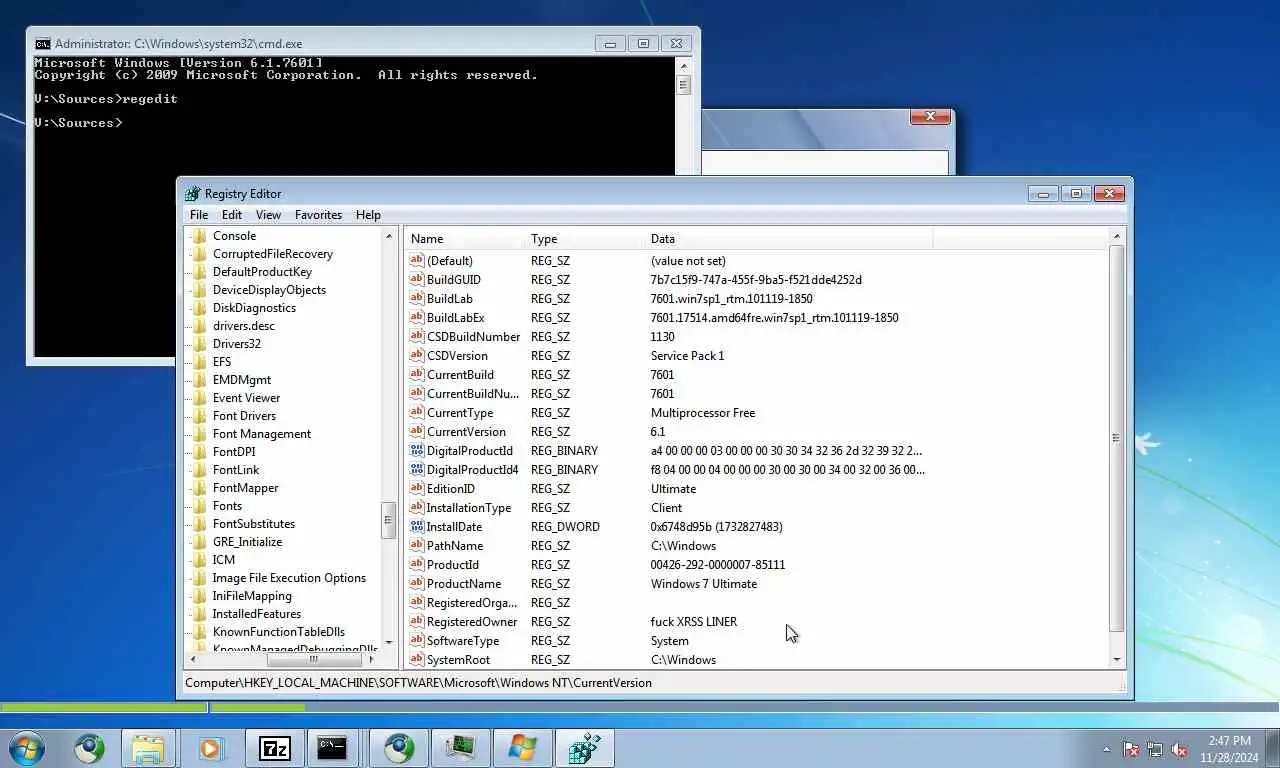
Task: Select the InstallationType value row
Action: click(668, 508)
